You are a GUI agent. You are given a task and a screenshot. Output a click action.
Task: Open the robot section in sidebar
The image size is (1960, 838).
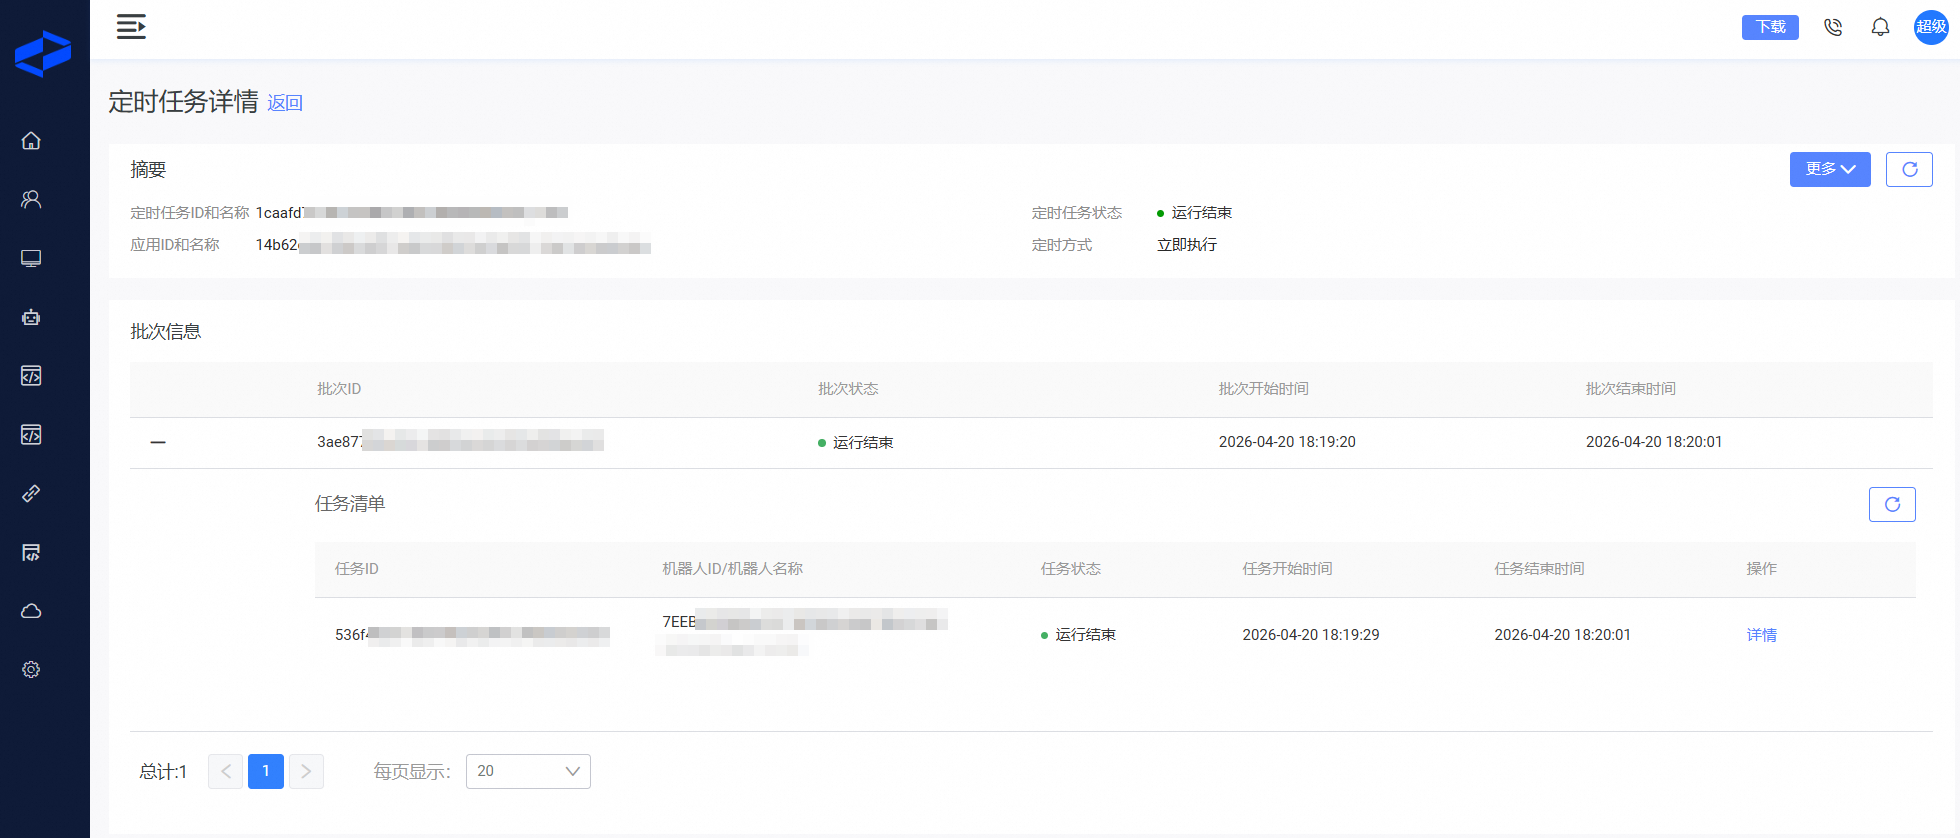(31, 317)
